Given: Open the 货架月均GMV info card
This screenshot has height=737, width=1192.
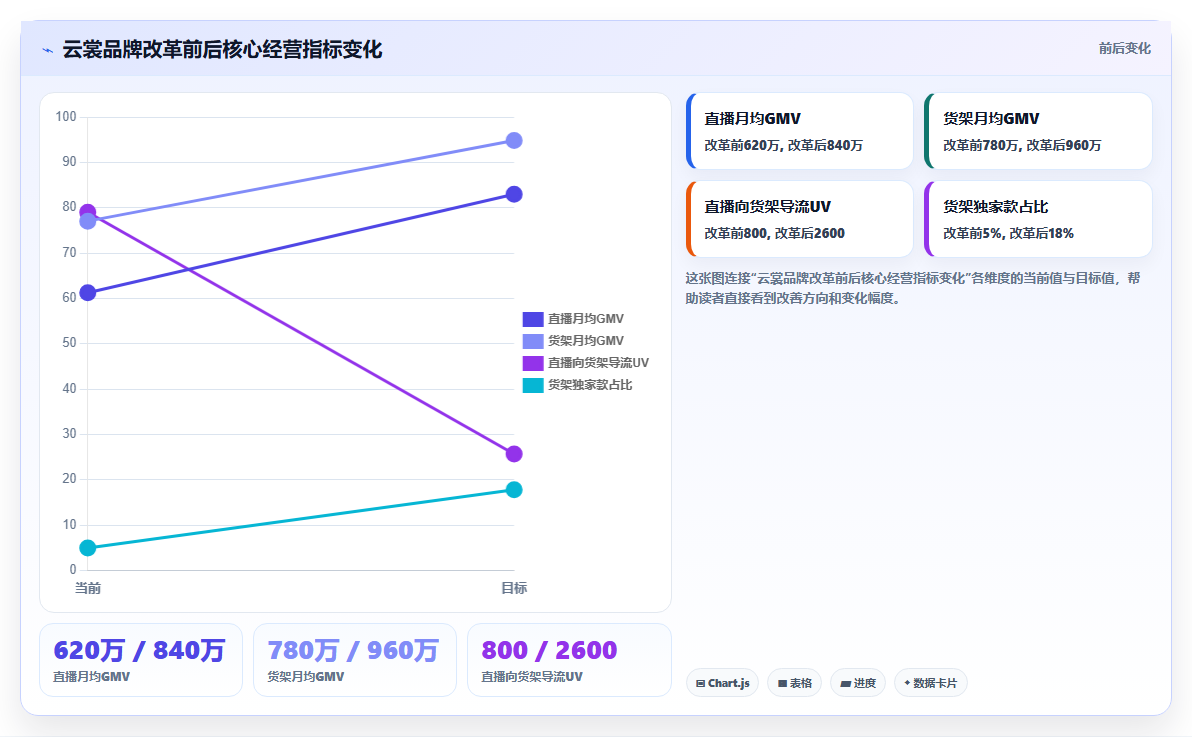Looking at the screenshot, I should (x=1038, y=131).
